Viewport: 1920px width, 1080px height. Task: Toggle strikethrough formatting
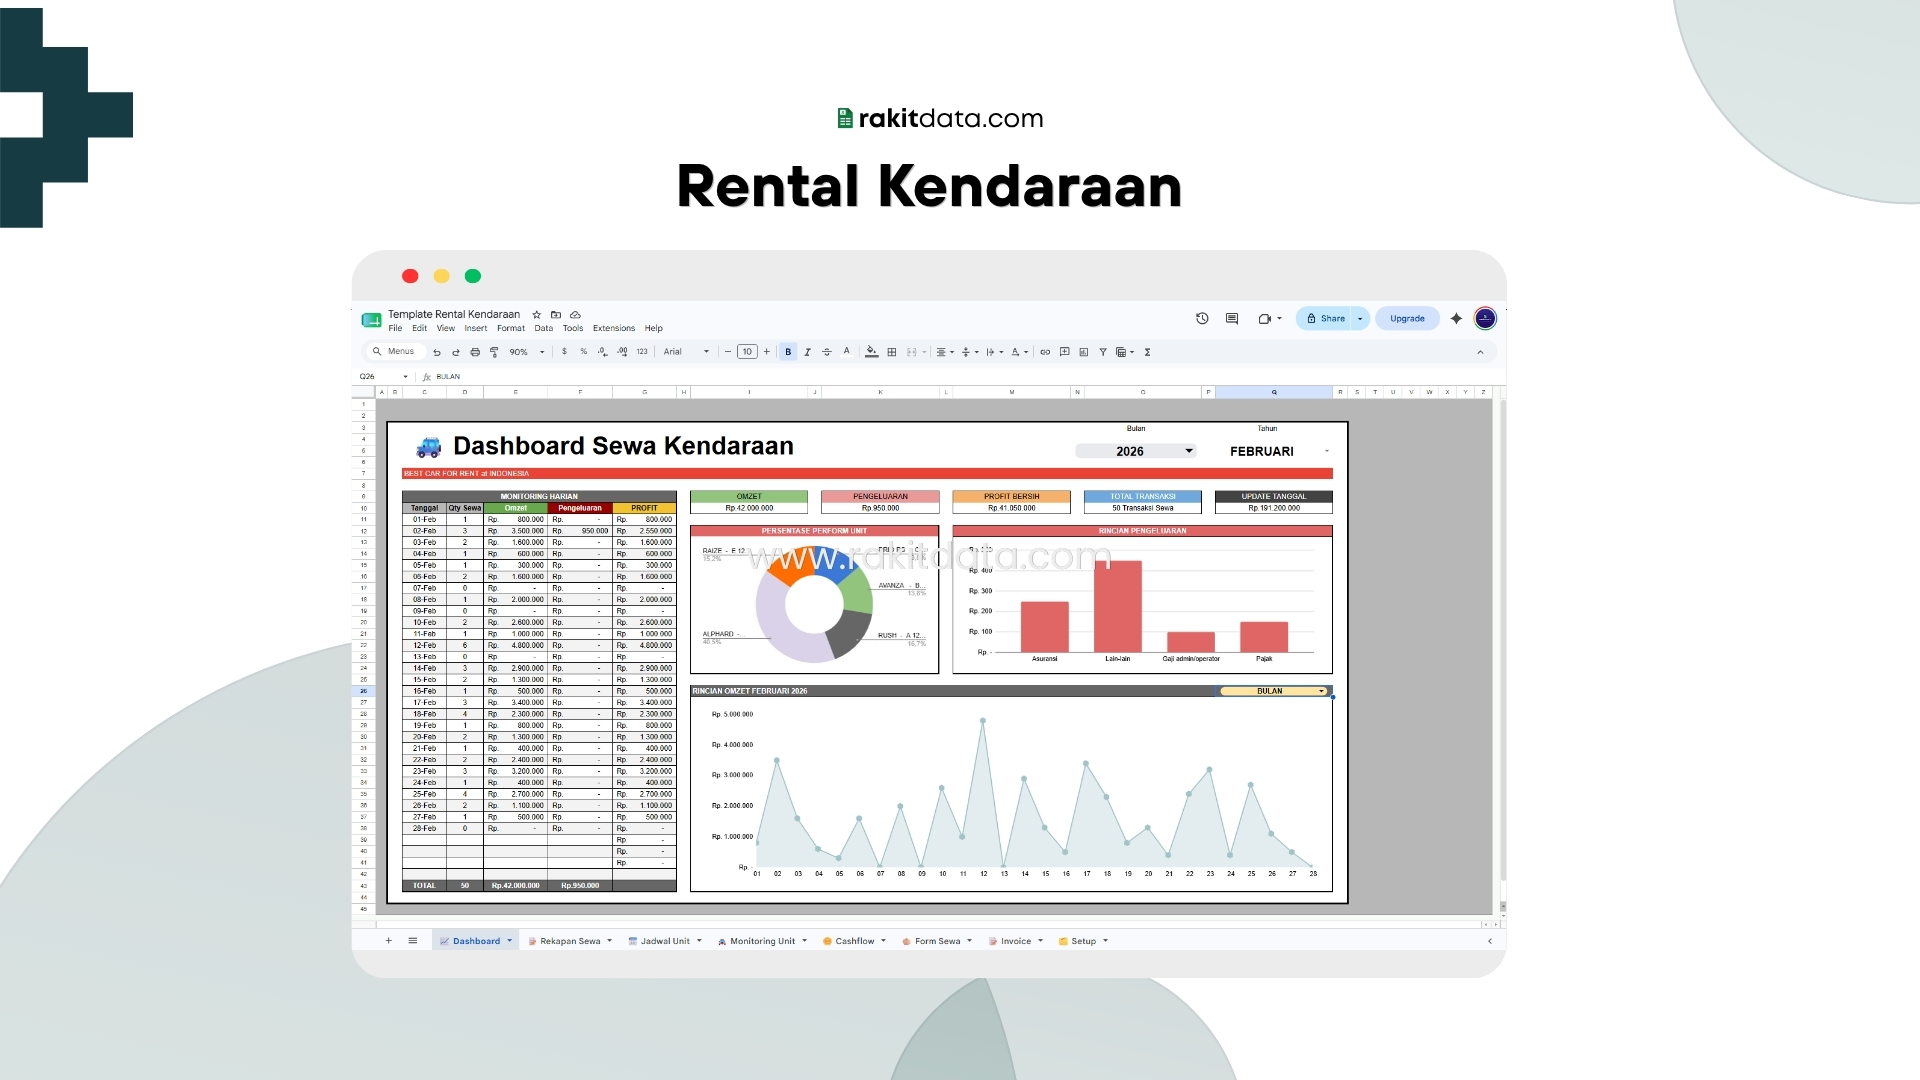[x=826, y=352]
